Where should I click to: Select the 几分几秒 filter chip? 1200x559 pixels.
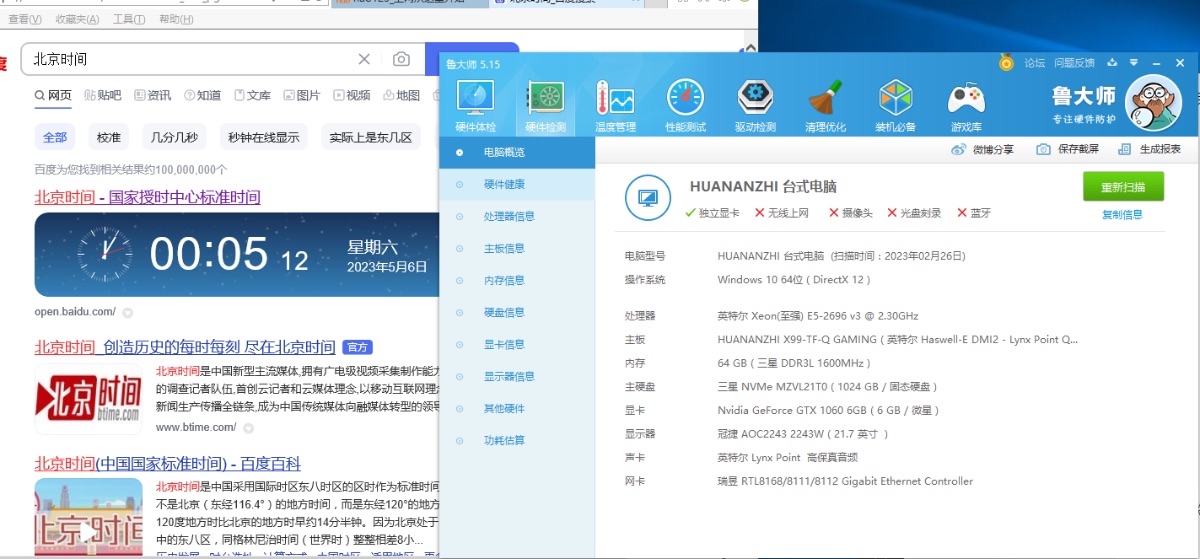pyautogui.click(x=174, y=137)
